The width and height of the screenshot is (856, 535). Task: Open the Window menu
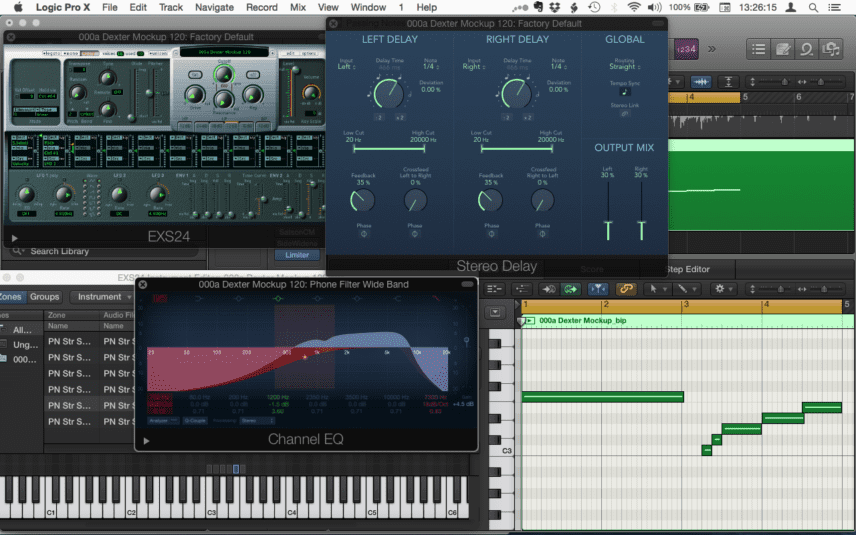[368, 7]
